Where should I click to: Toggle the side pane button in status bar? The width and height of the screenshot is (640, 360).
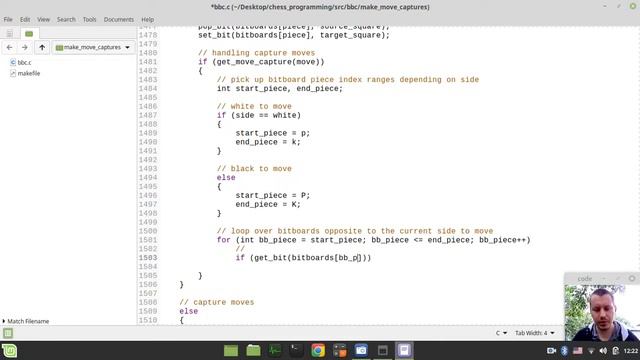coord(8,333)
